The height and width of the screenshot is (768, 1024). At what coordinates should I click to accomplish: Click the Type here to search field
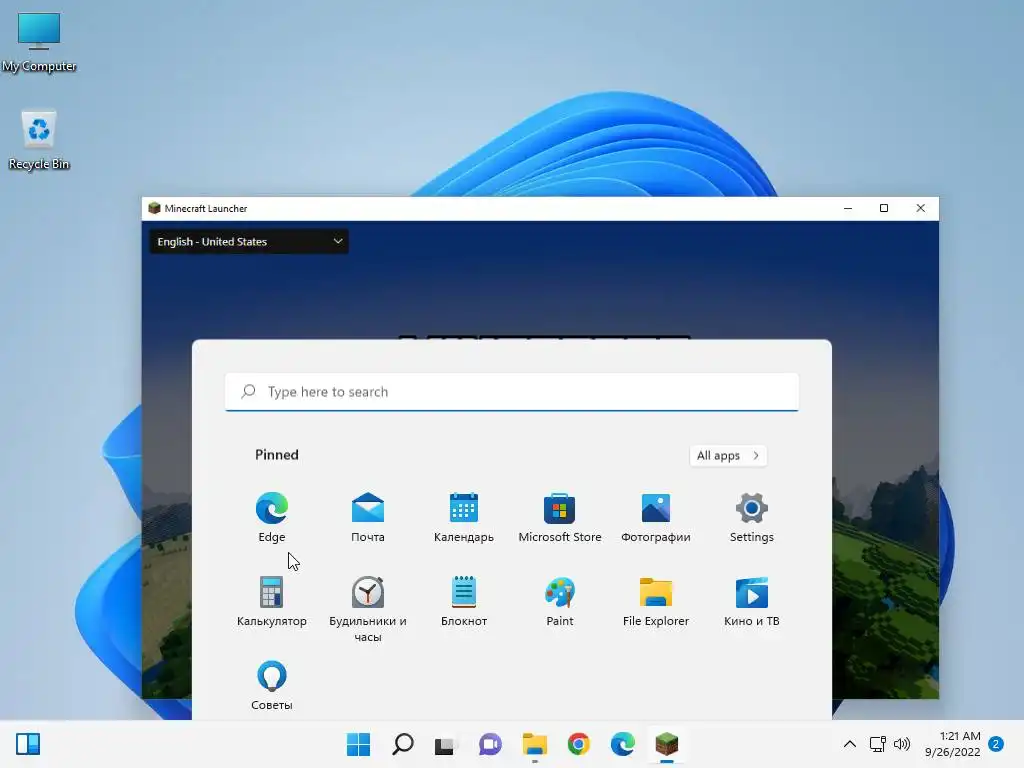pos(512,392)
